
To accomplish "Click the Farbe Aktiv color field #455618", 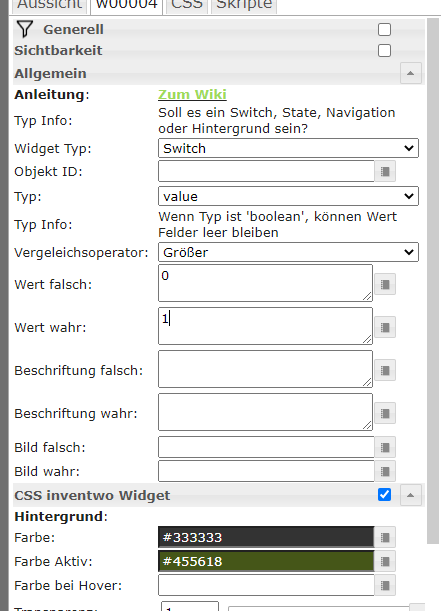I will pyautogui.click(x=266, y=562).
